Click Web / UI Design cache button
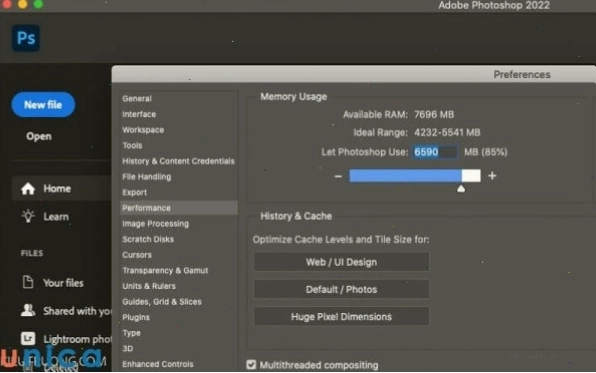Image resolution: width=596 pixels, height=373 pixels. 341,262
